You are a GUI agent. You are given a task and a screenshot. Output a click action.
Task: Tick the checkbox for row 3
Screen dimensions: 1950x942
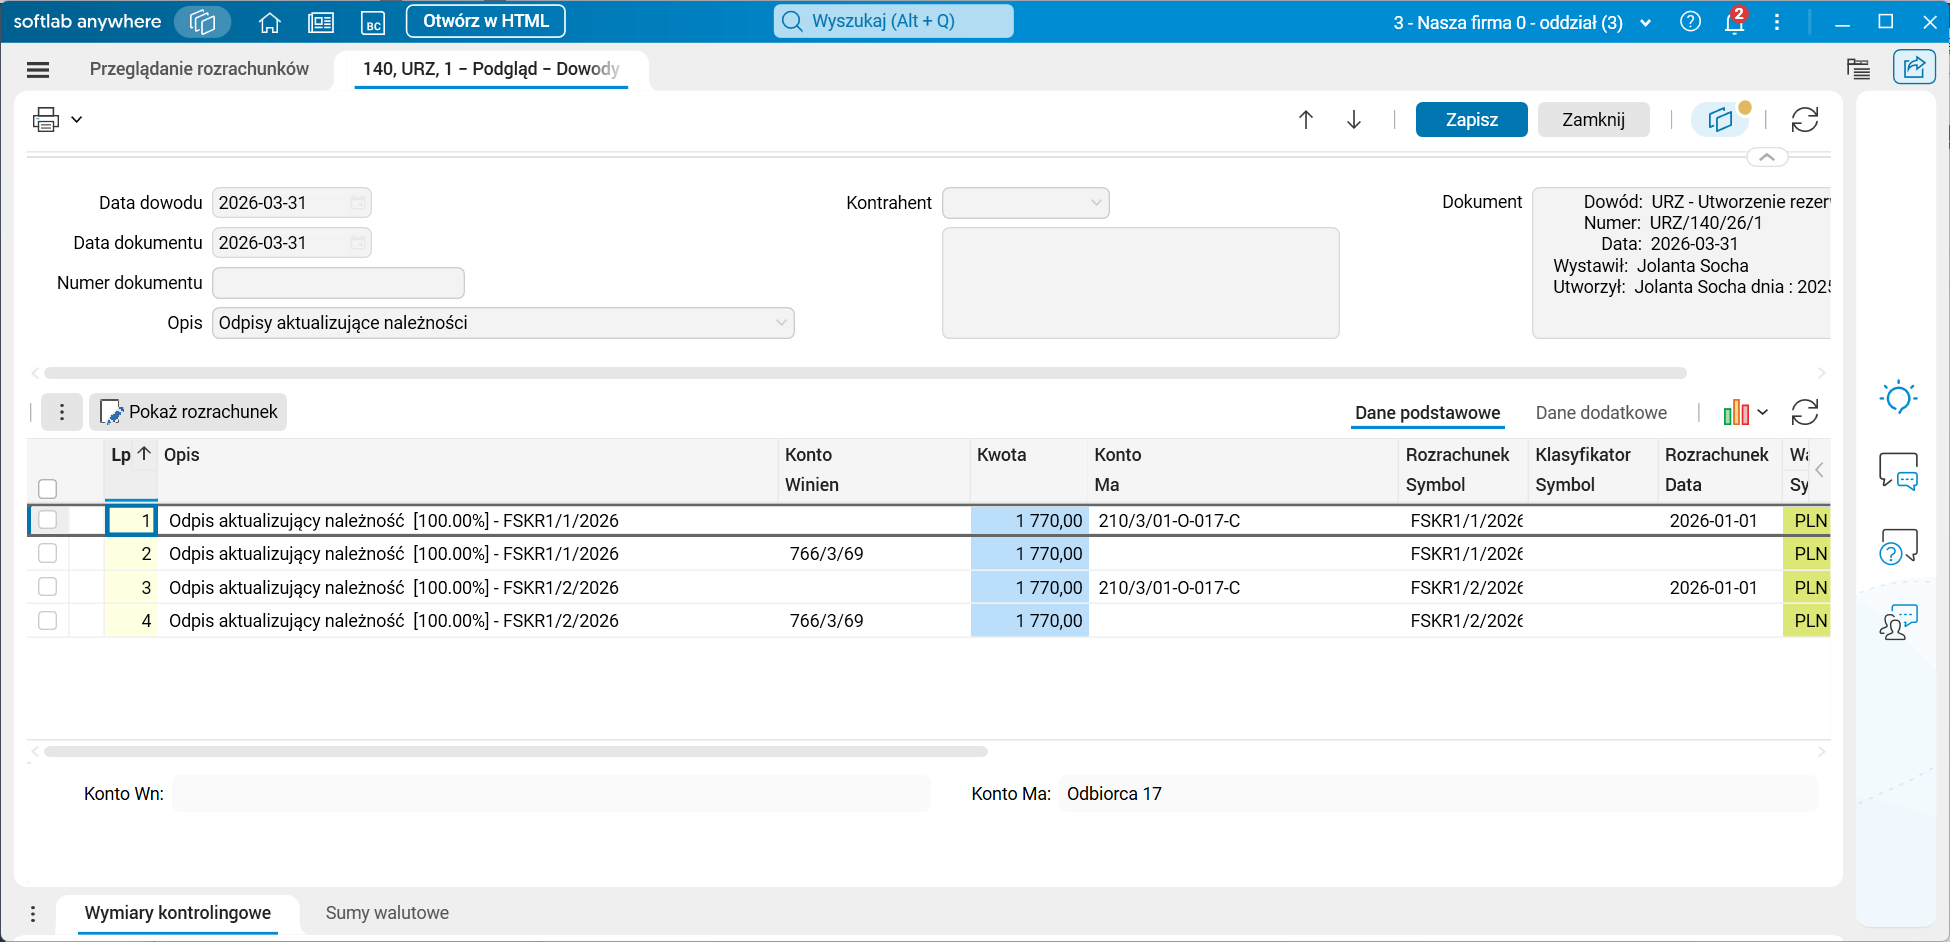(x=47, y=587)
